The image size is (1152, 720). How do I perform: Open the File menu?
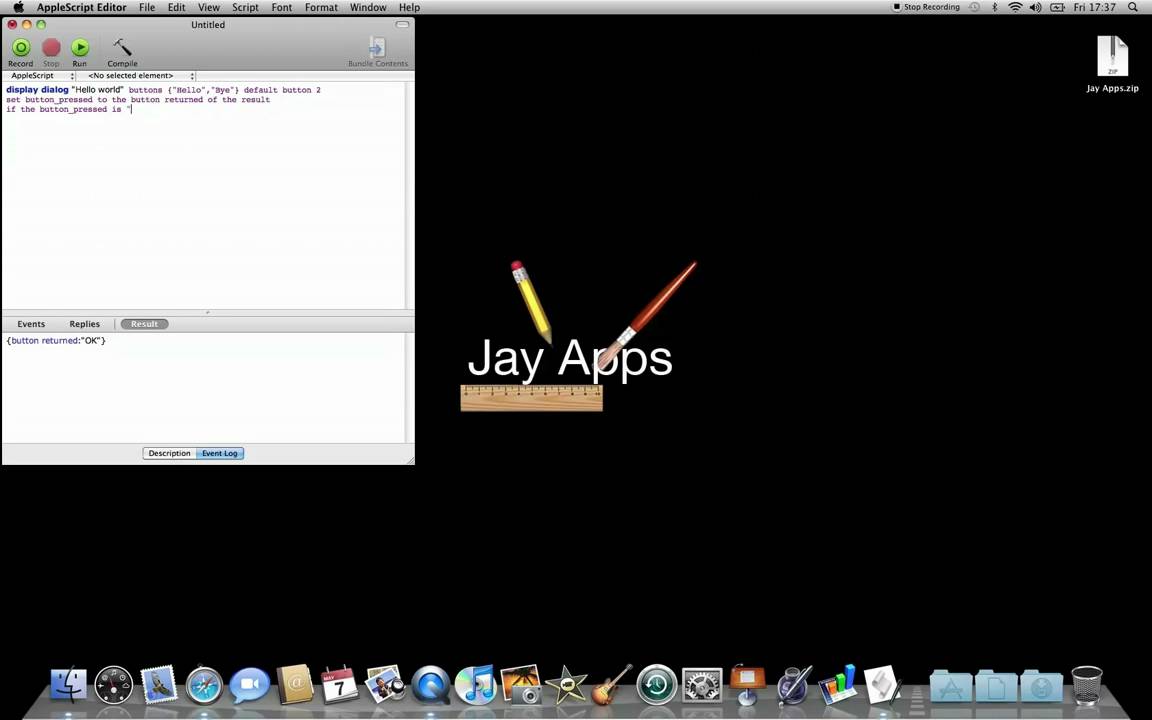[x=147, y=7]
